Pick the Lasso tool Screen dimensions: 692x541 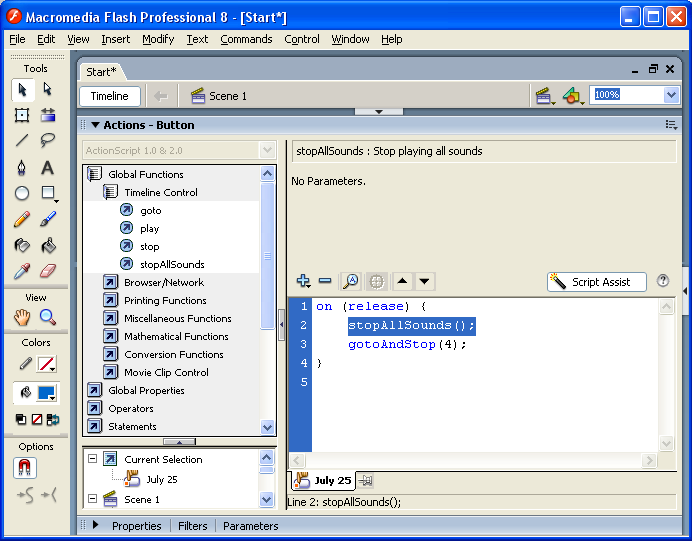point(47,140)
